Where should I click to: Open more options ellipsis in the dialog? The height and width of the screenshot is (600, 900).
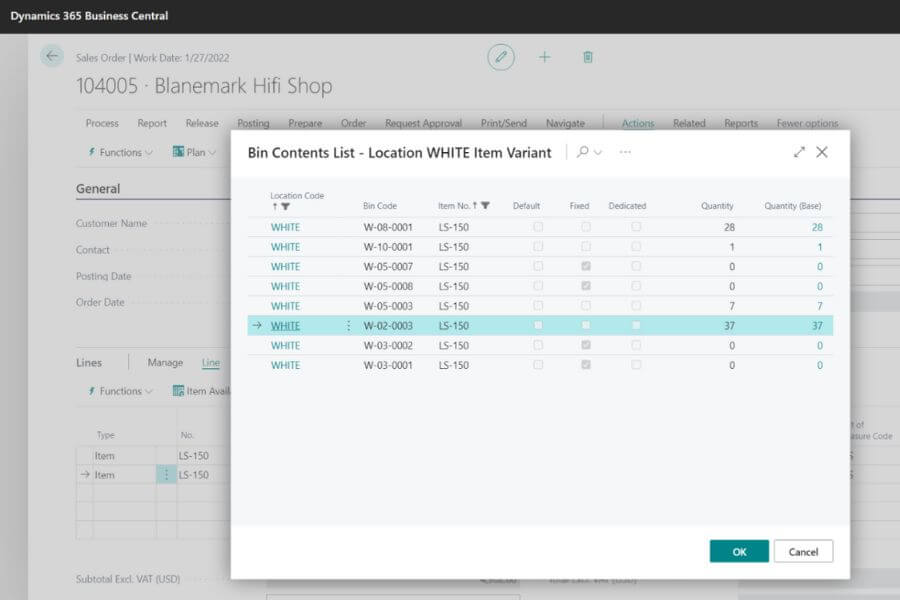[x=625, y=152]
